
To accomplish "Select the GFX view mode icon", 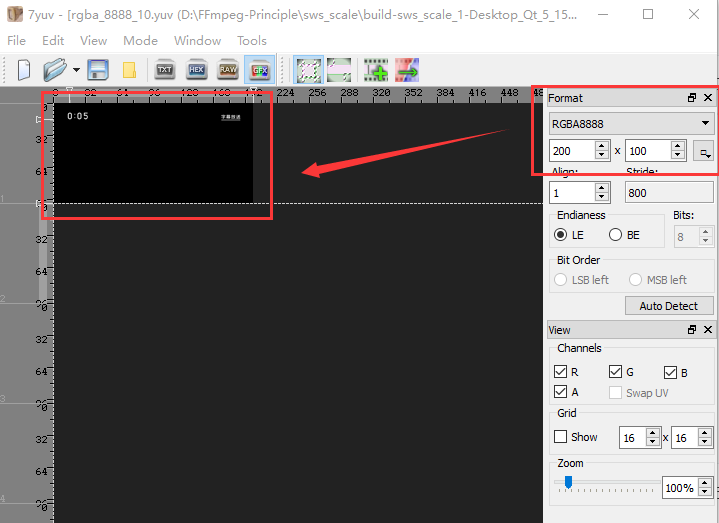I will tap(260, 70).
